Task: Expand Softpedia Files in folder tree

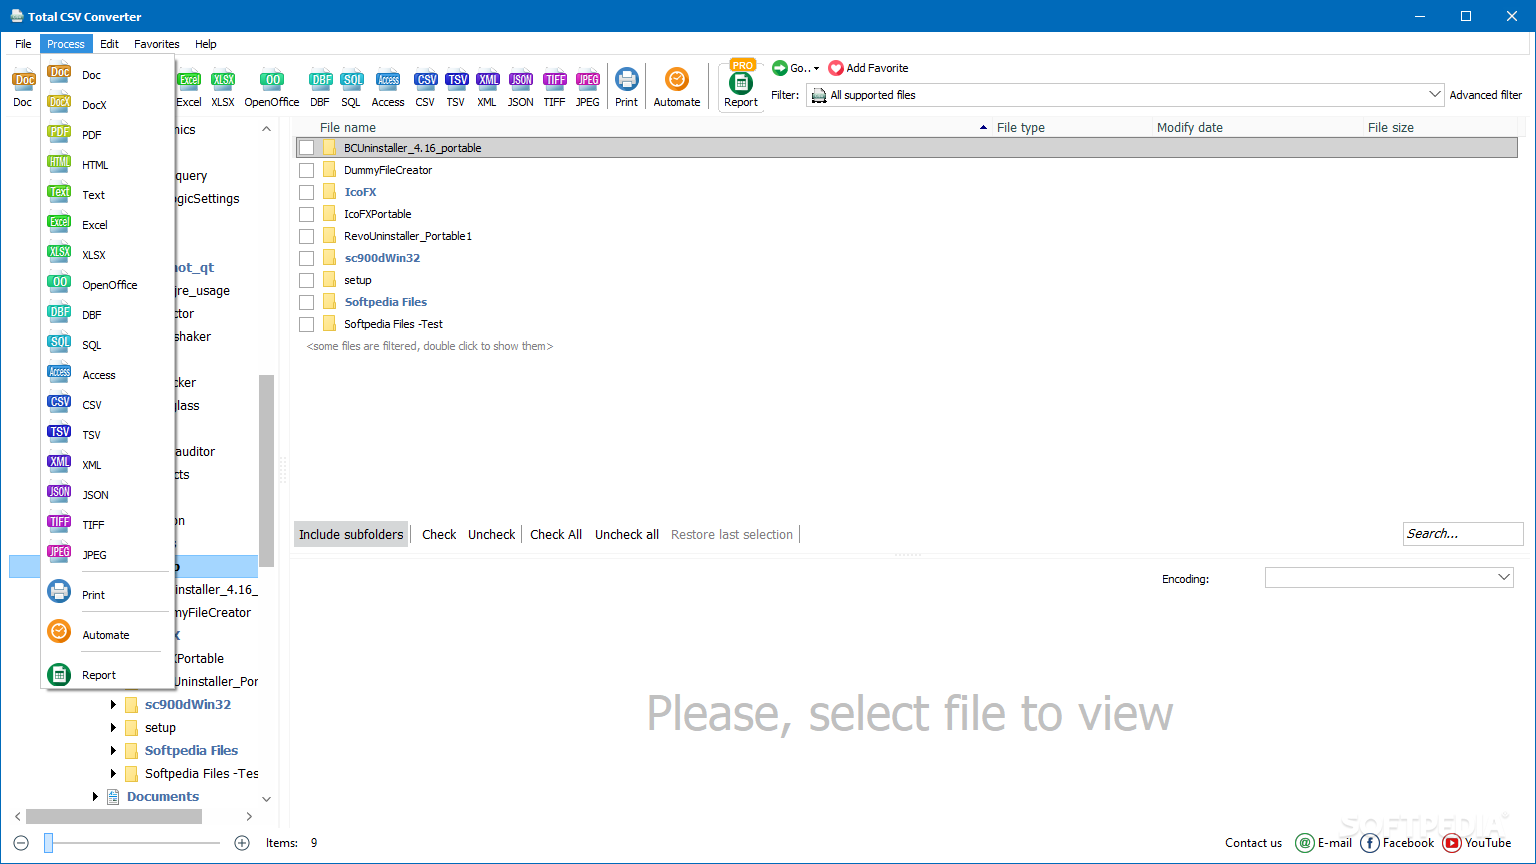Action: (113, 751)
